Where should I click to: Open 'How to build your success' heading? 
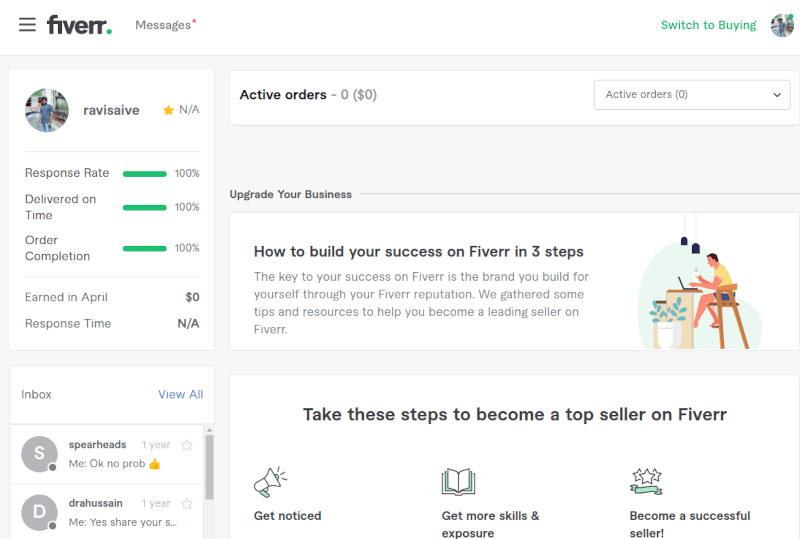pyautogui.click(x=418, y=252)
